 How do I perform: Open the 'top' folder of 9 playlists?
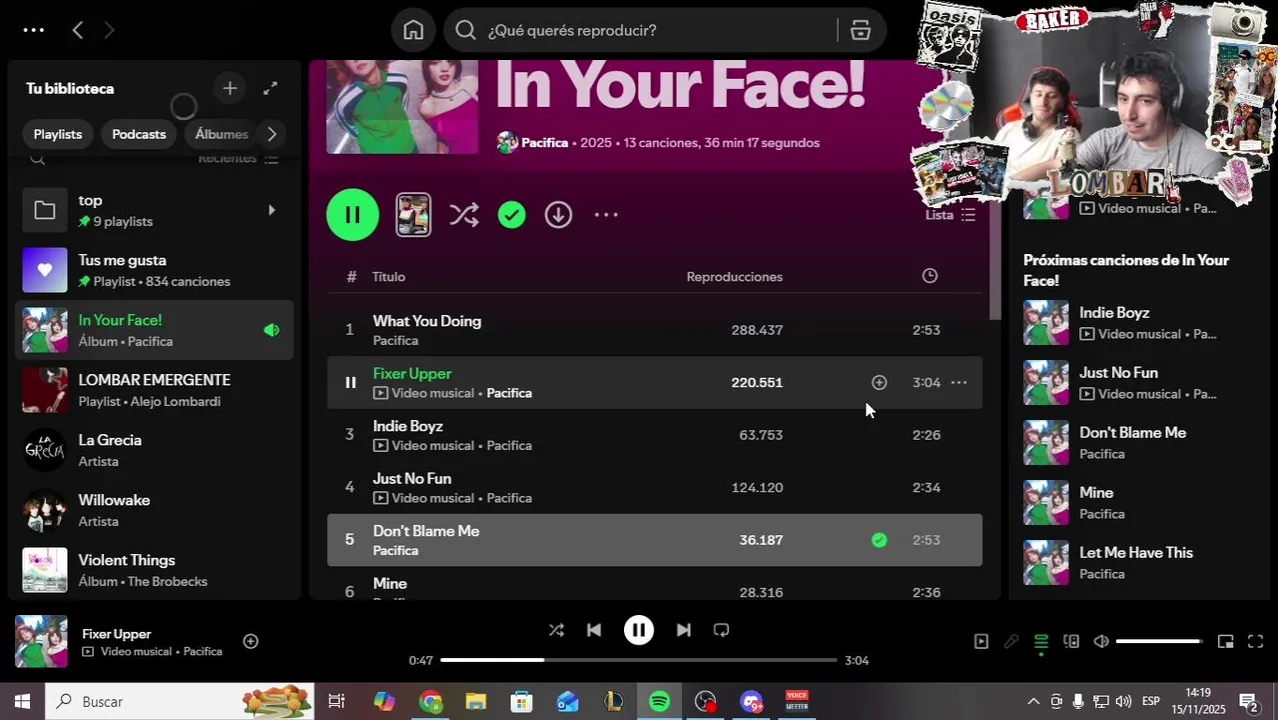pyautogui.click(x=155, y=210)
